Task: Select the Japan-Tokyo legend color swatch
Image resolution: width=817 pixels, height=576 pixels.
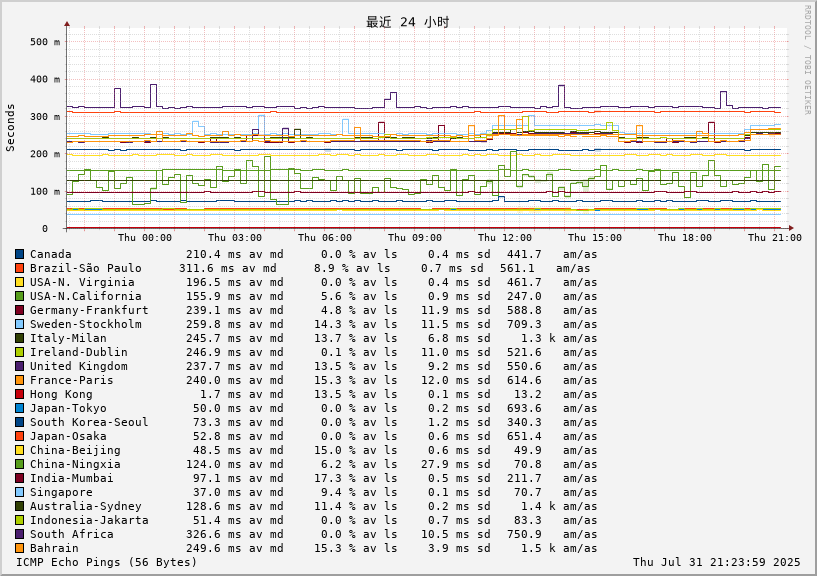Action: 20,409
